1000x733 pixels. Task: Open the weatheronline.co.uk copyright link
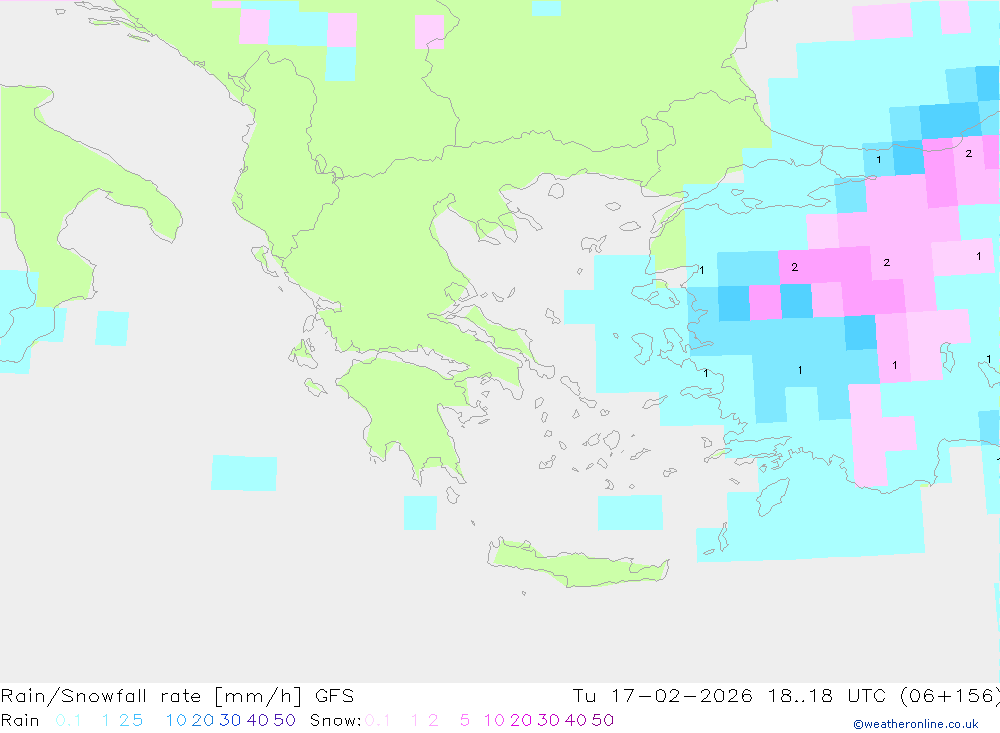tap(916, 724)
